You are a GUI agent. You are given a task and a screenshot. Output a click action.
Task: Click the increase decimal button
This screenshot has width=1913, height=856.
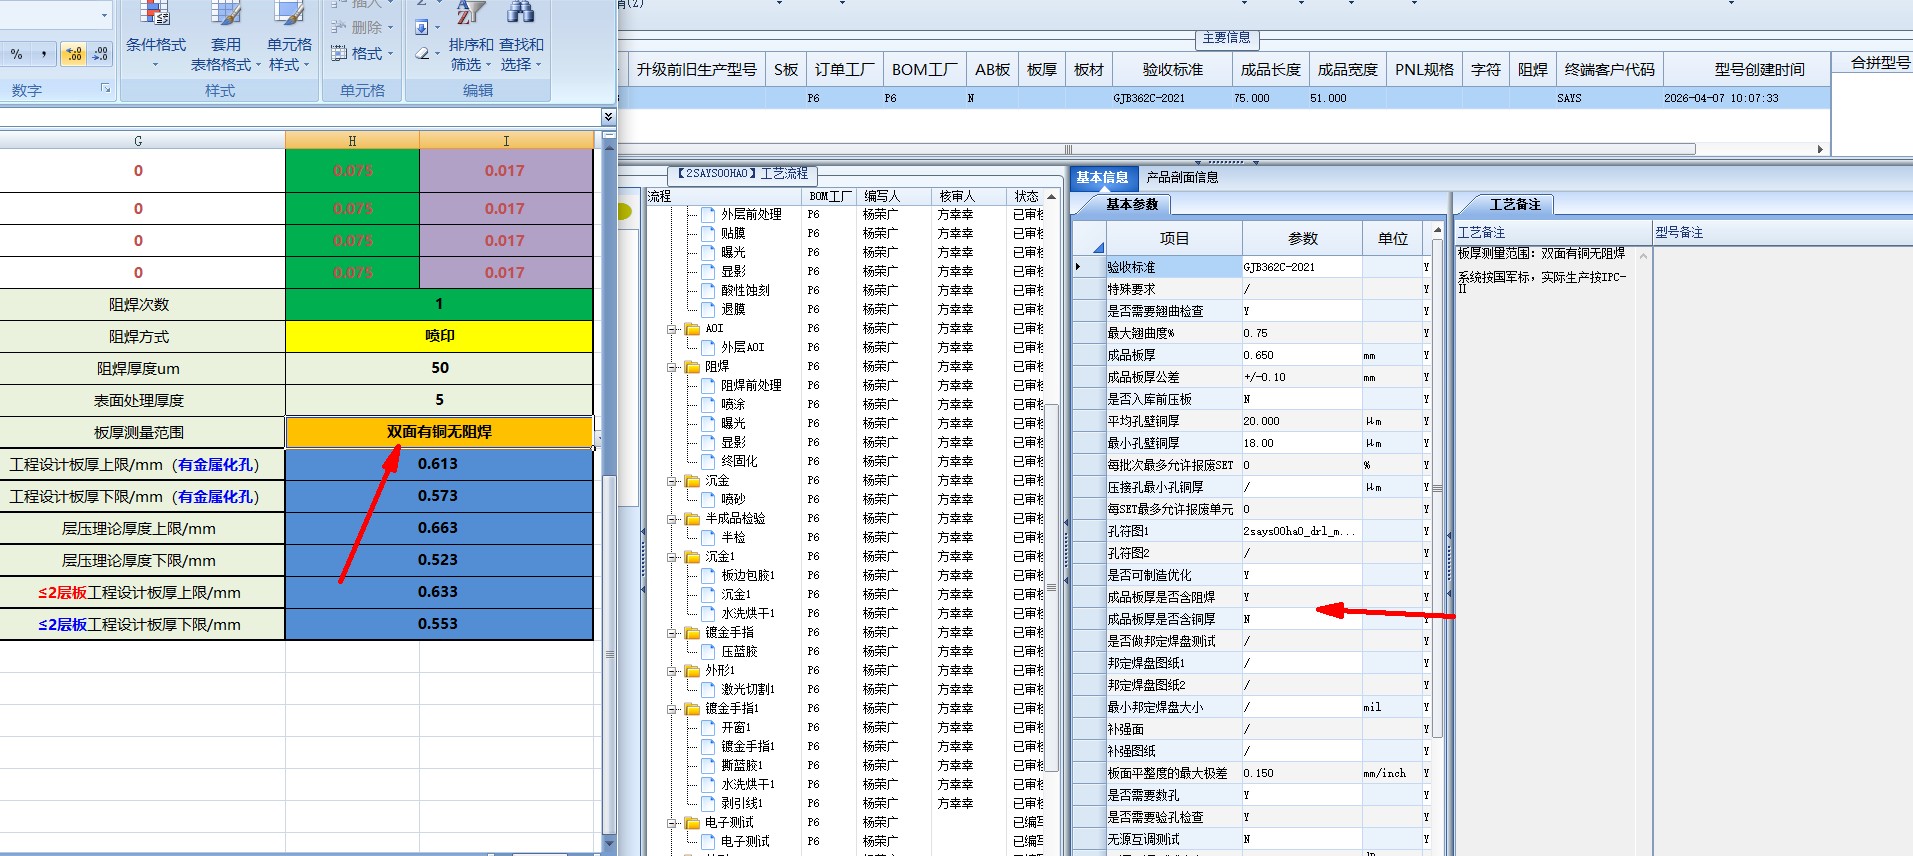point(74,54)
